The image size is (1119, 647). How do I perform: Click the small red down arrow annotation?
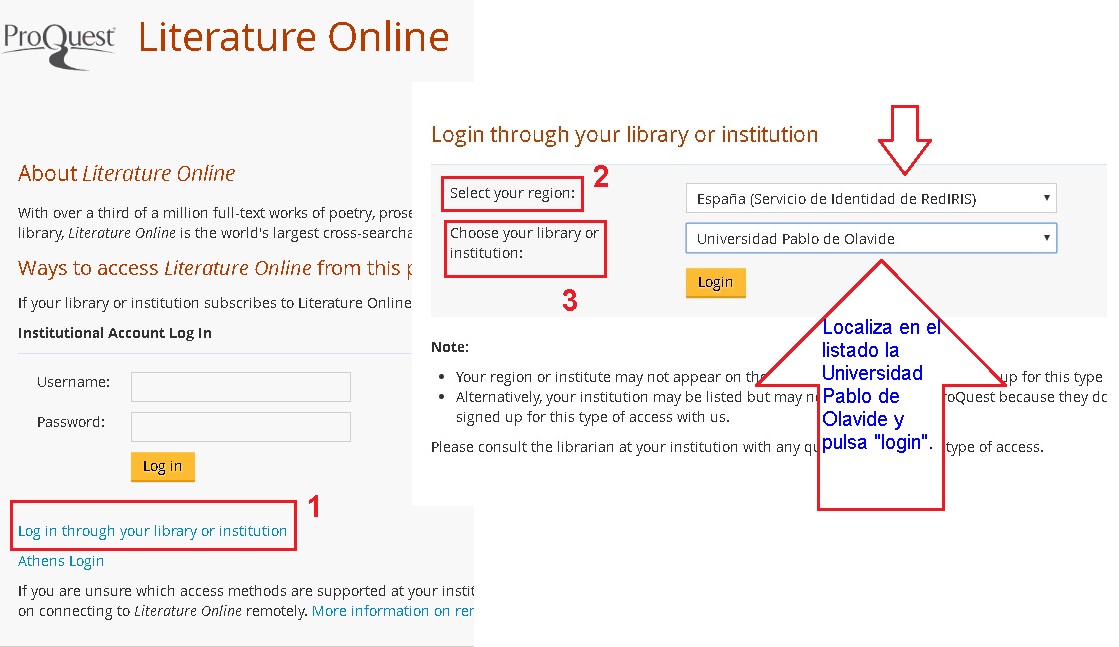[904, 139]
